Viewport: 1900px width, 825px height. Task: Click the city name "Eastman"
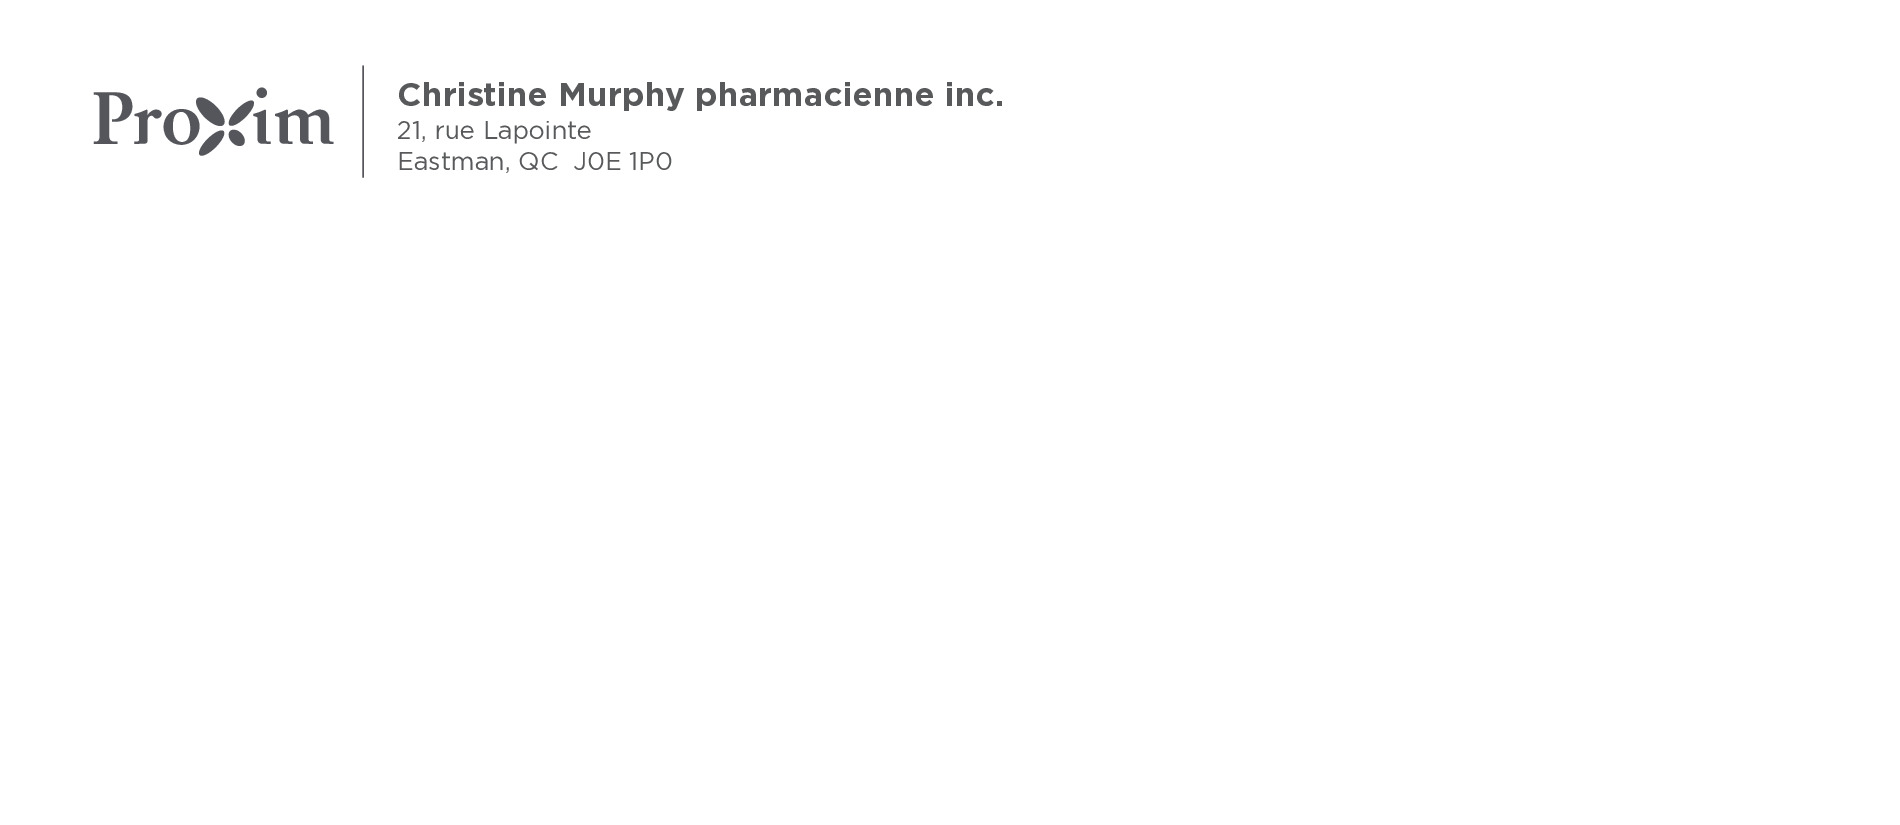tap(452, 162)
